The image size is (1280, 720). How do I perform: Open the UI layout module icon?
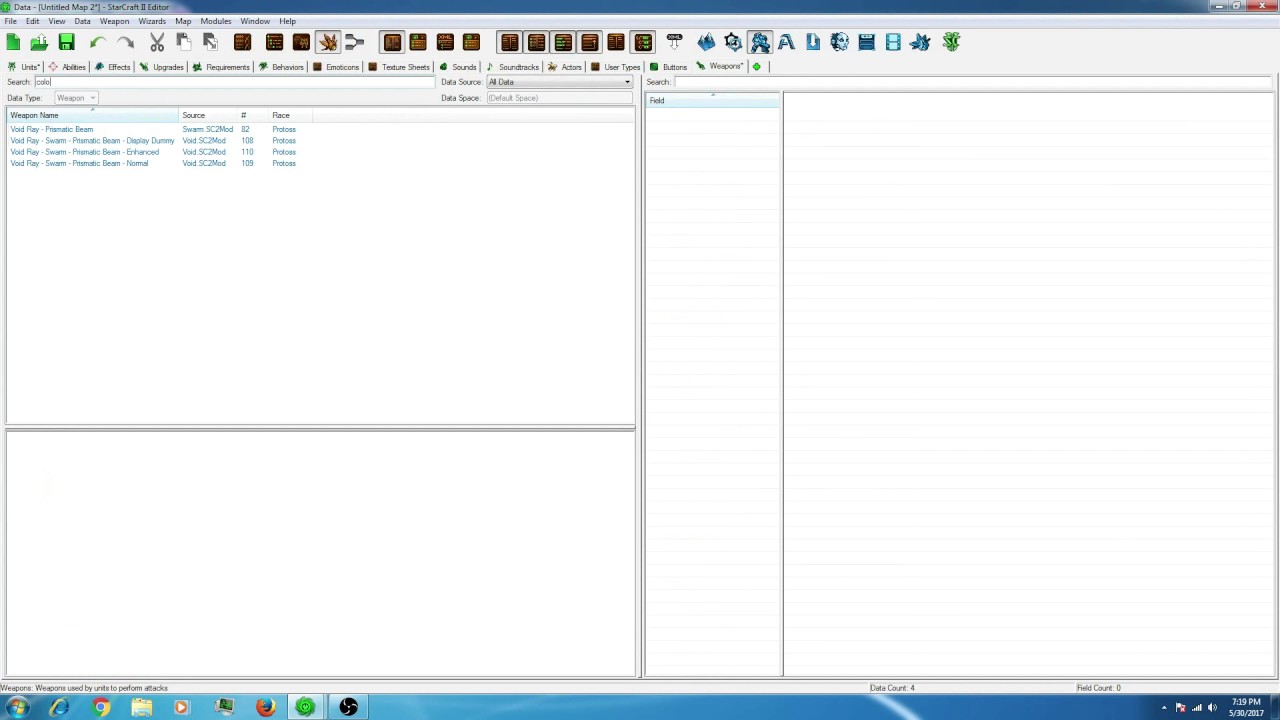pos(866,42)
